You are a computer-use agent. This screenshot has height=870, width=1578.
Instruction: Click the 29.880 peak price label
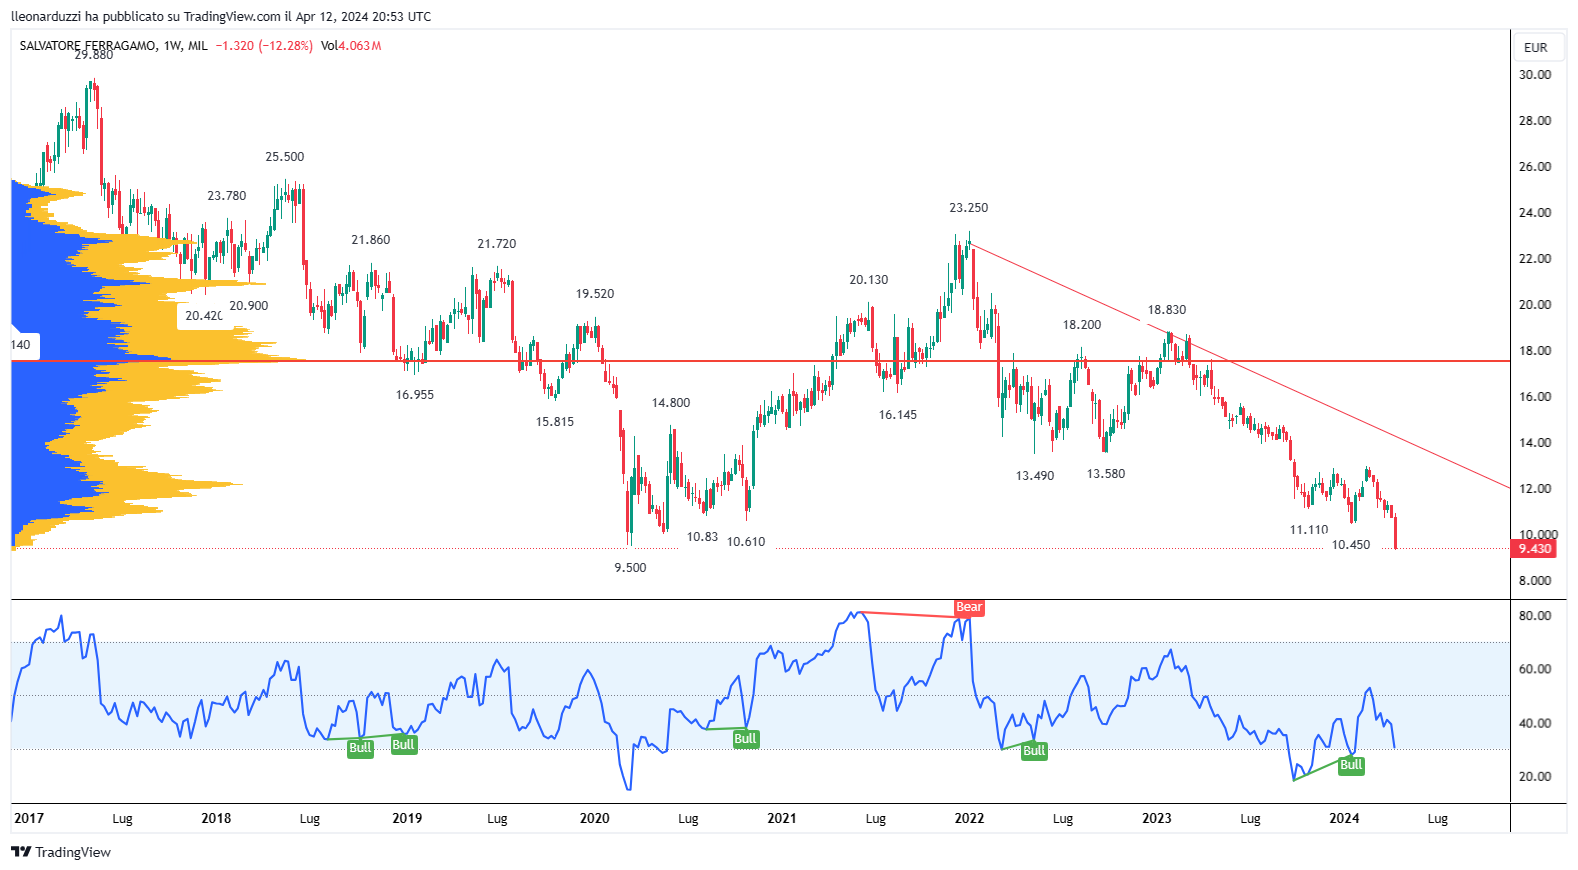[x=94, y=55]
